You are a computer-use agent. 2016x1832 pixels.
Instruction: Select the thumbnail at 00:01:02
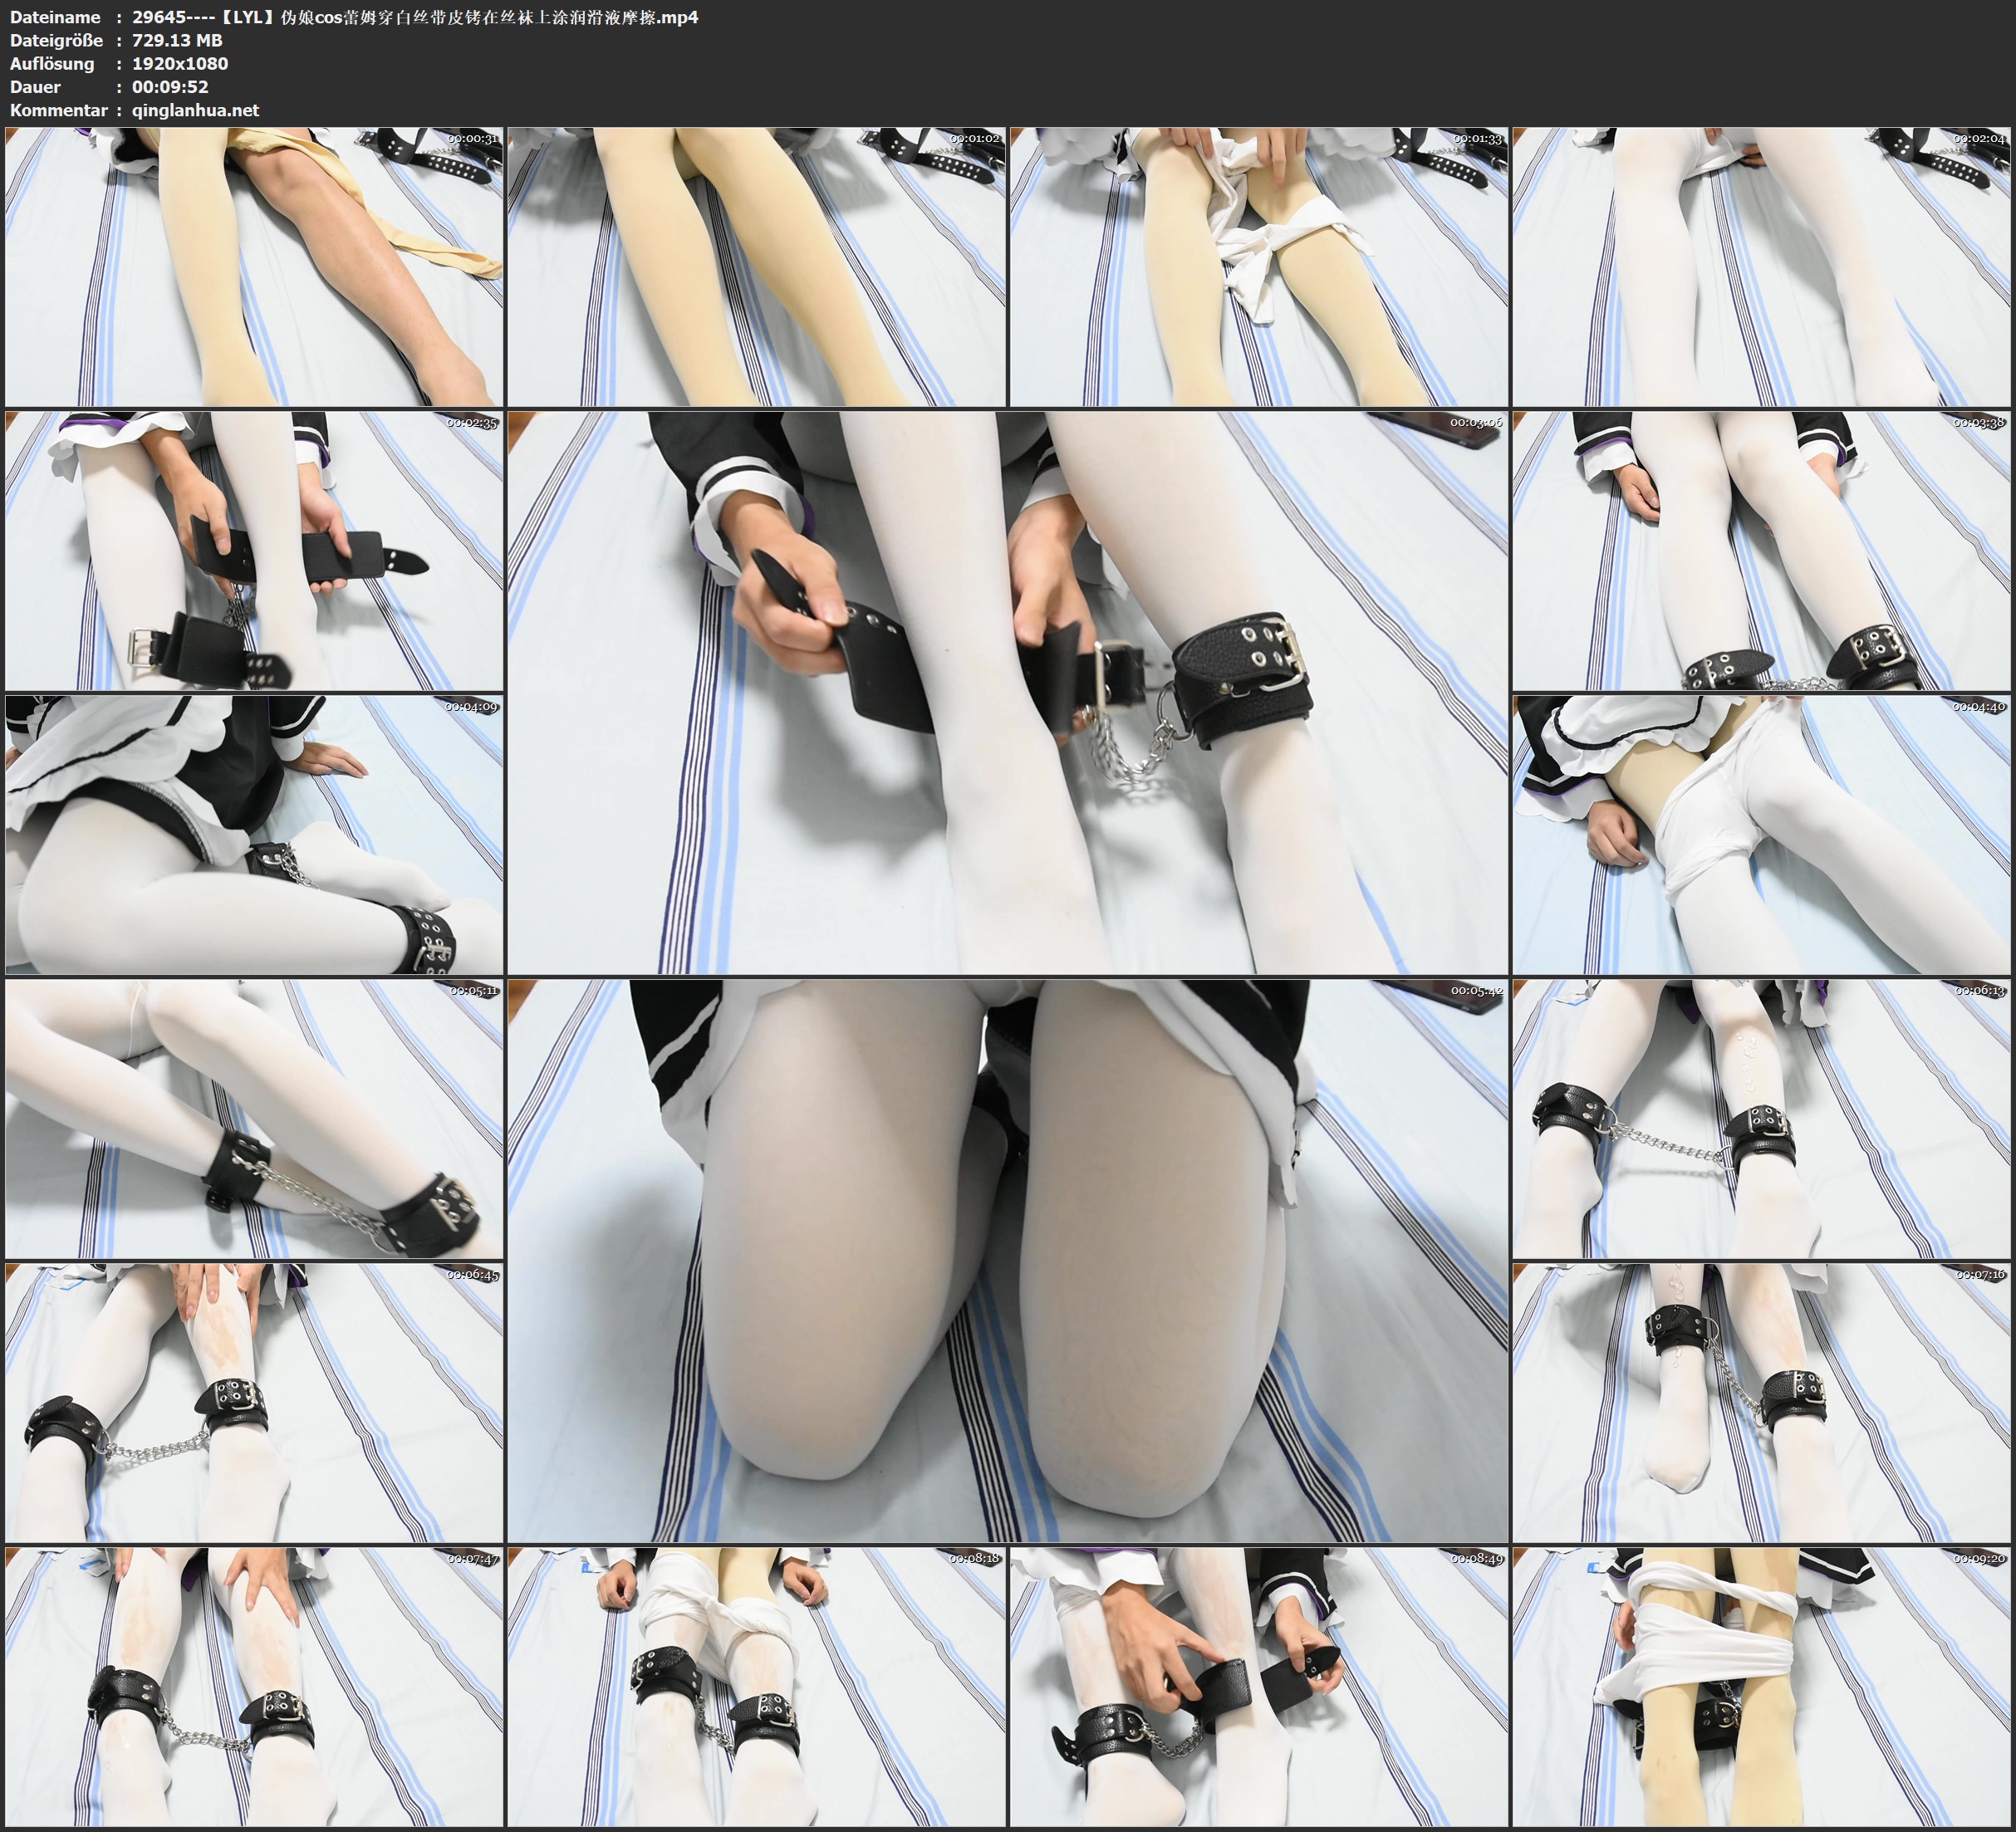[756, 267]
